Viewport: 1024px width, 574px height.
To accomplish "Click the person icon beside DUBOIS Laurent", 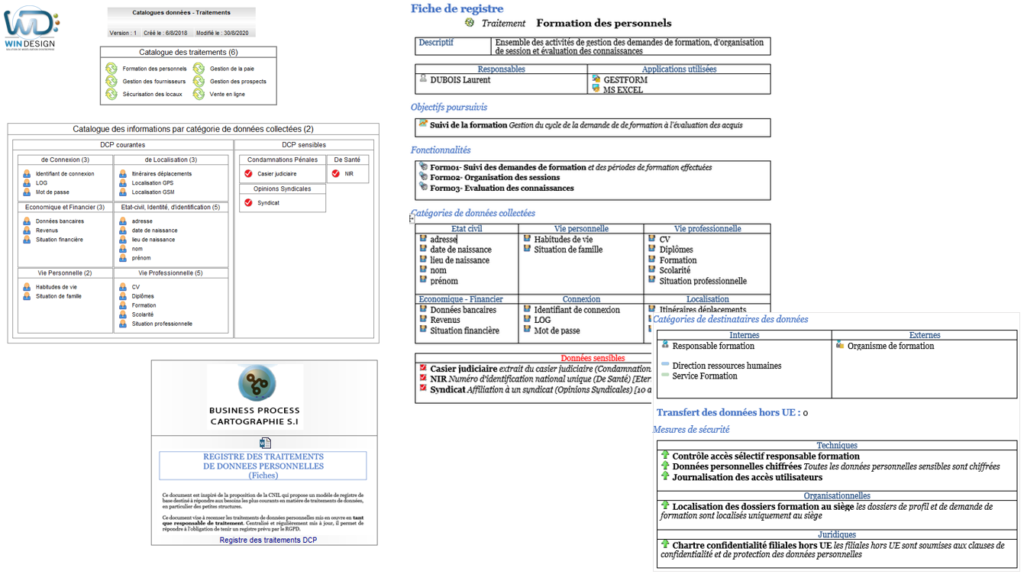I will tap(423, 78).
